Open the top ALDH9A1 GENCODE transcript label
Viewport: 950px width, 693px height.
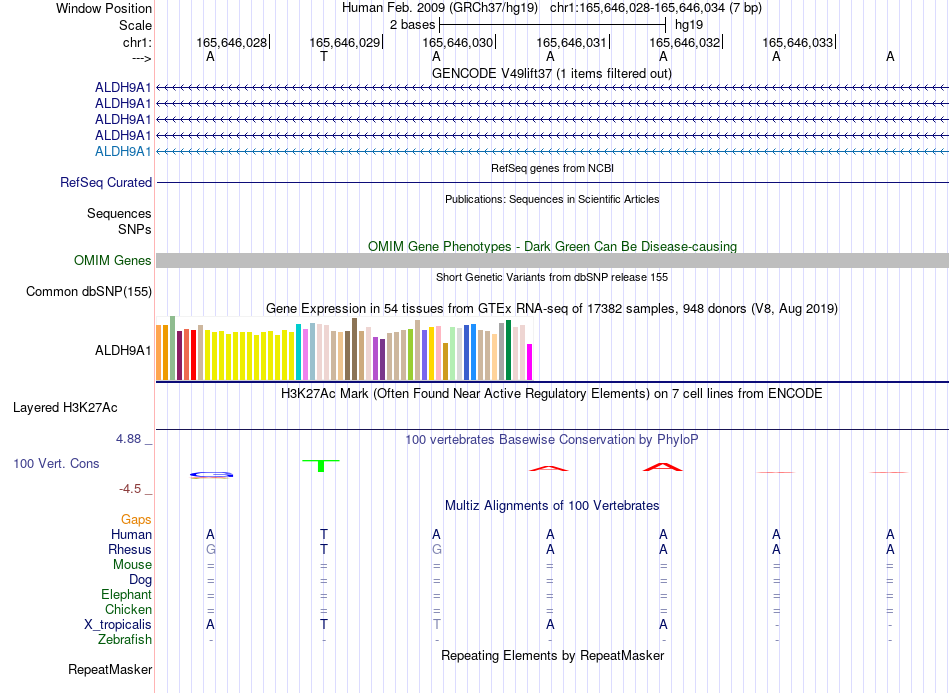[123, 87]
